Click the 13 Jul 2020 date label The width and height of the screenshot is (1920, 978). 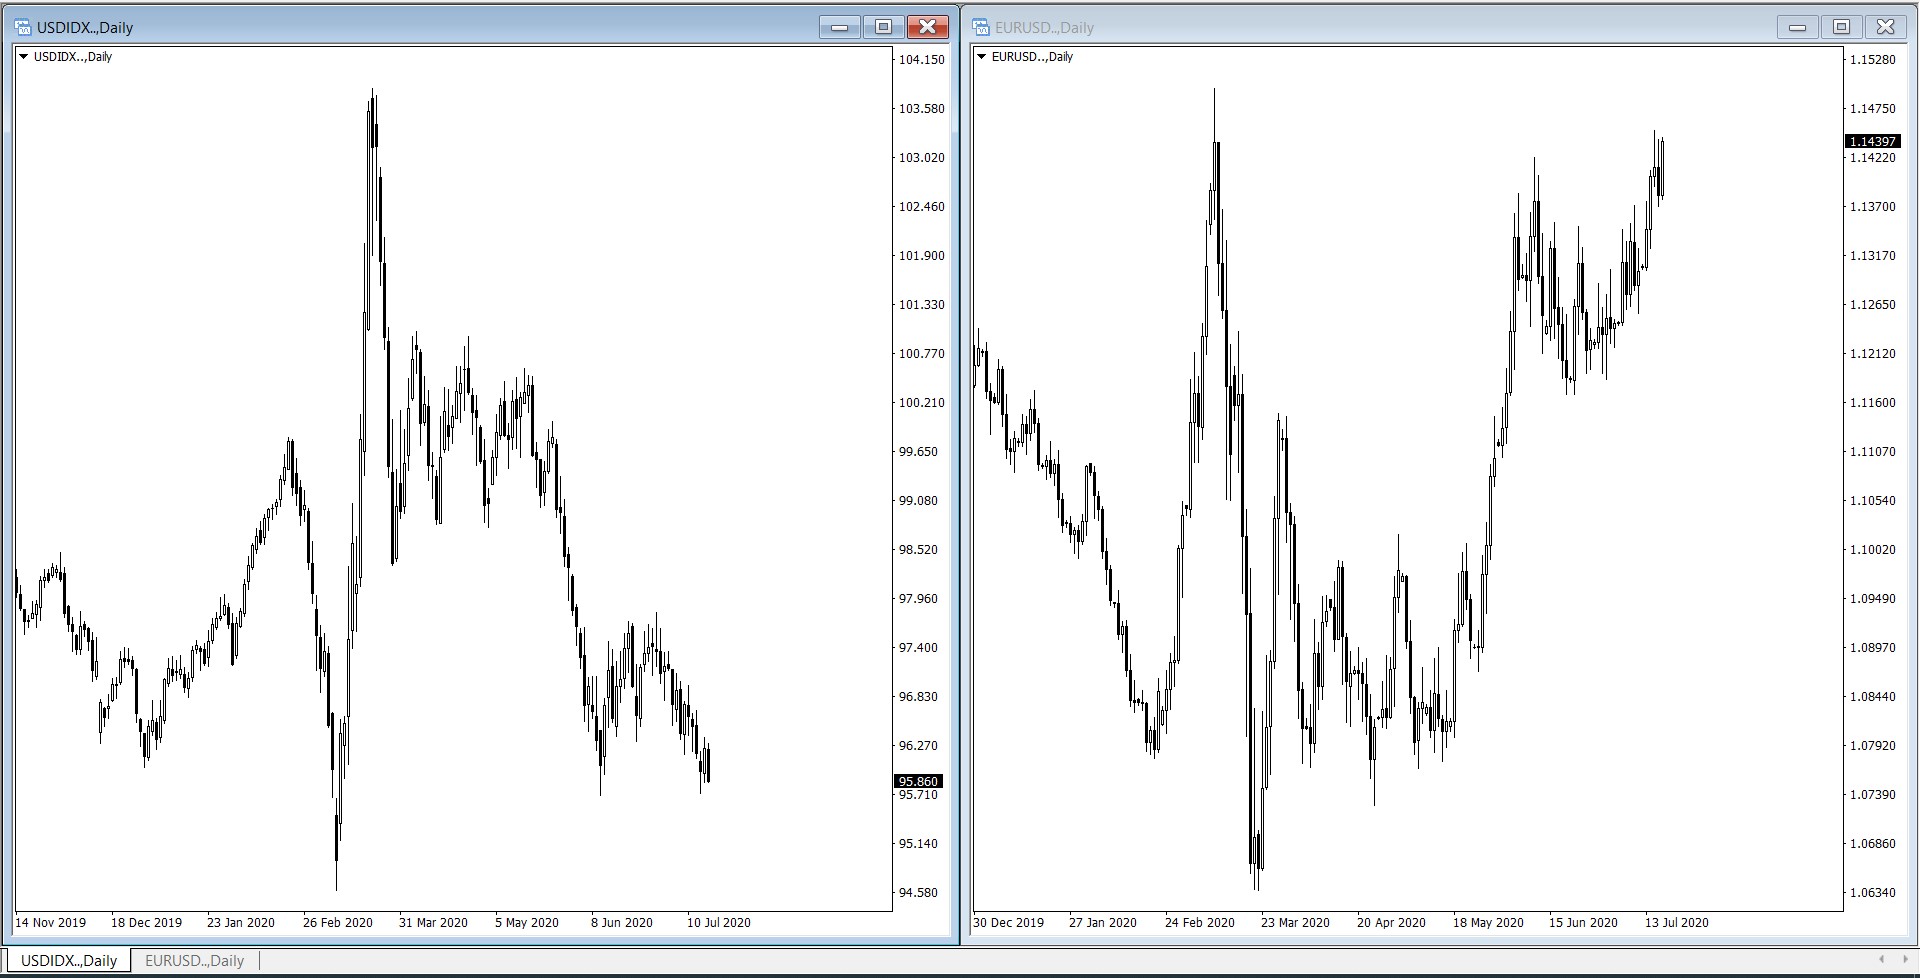click(1677, 923)
